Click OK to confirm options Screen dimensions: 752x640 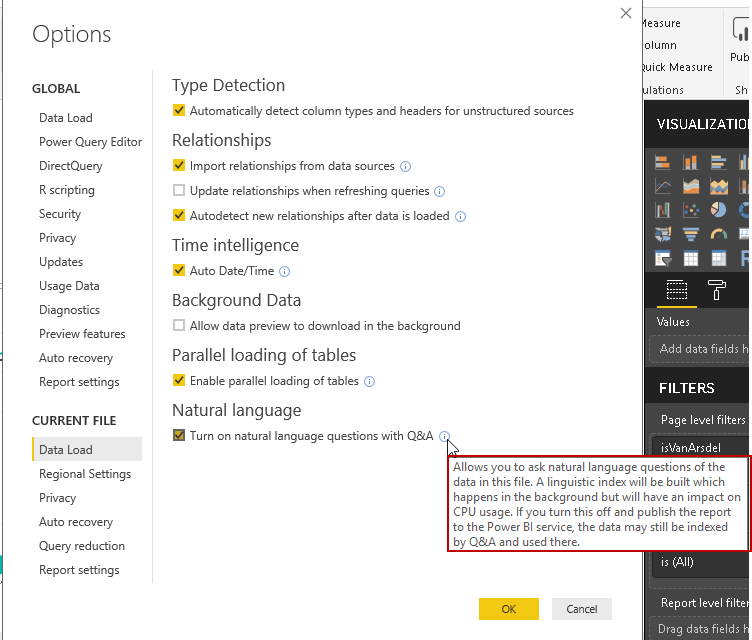[x=508, y=609]
